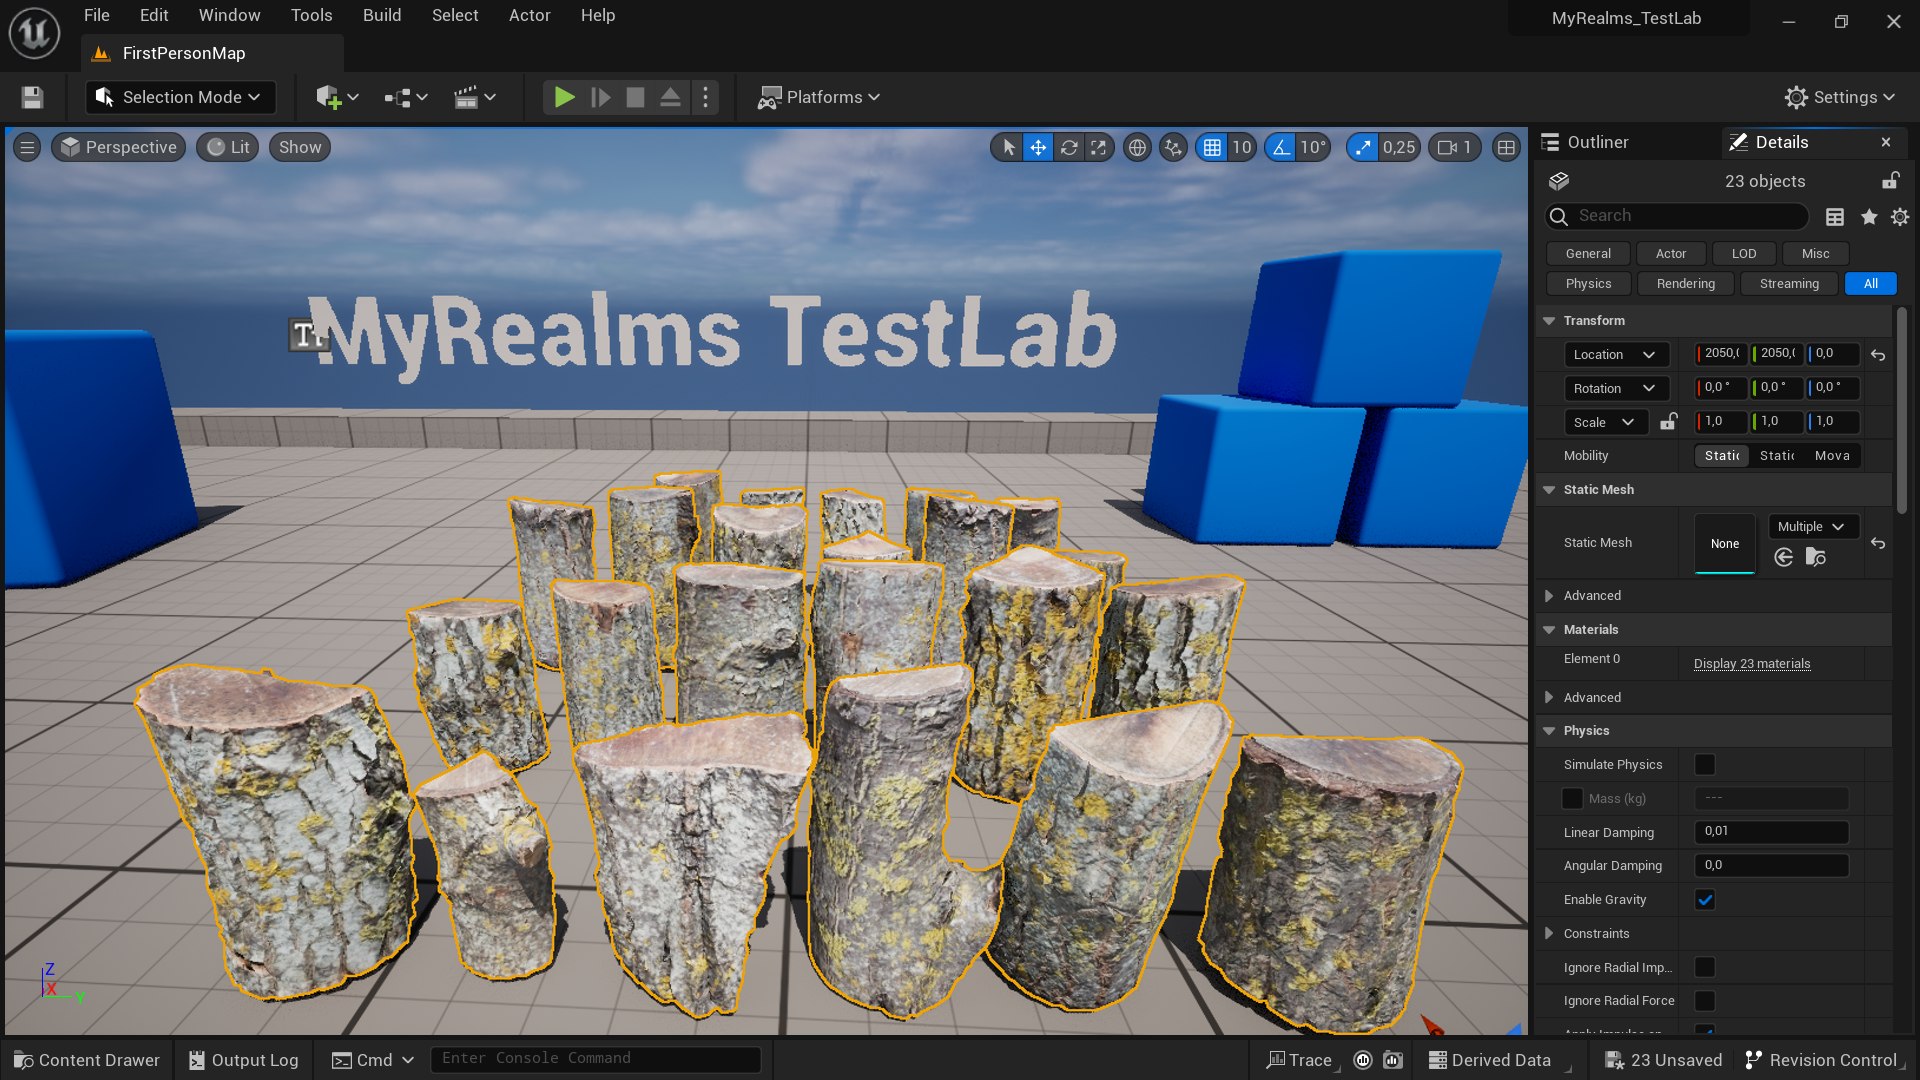Image resolution: width=1920 pixels, height=1080 pixels.
Task: Click the Lit view mode button
Action: pyautogui.click(x=228, y=148)
